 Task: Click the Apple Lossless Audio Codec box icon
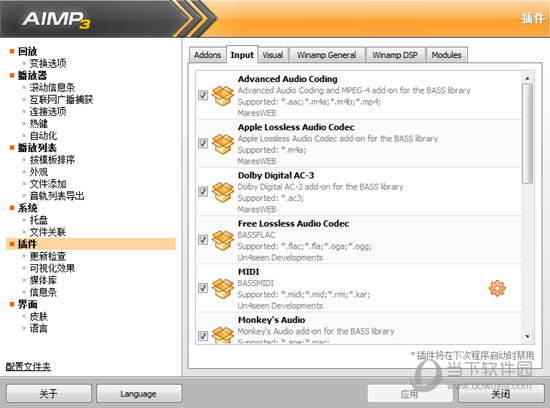click(223, 143)
